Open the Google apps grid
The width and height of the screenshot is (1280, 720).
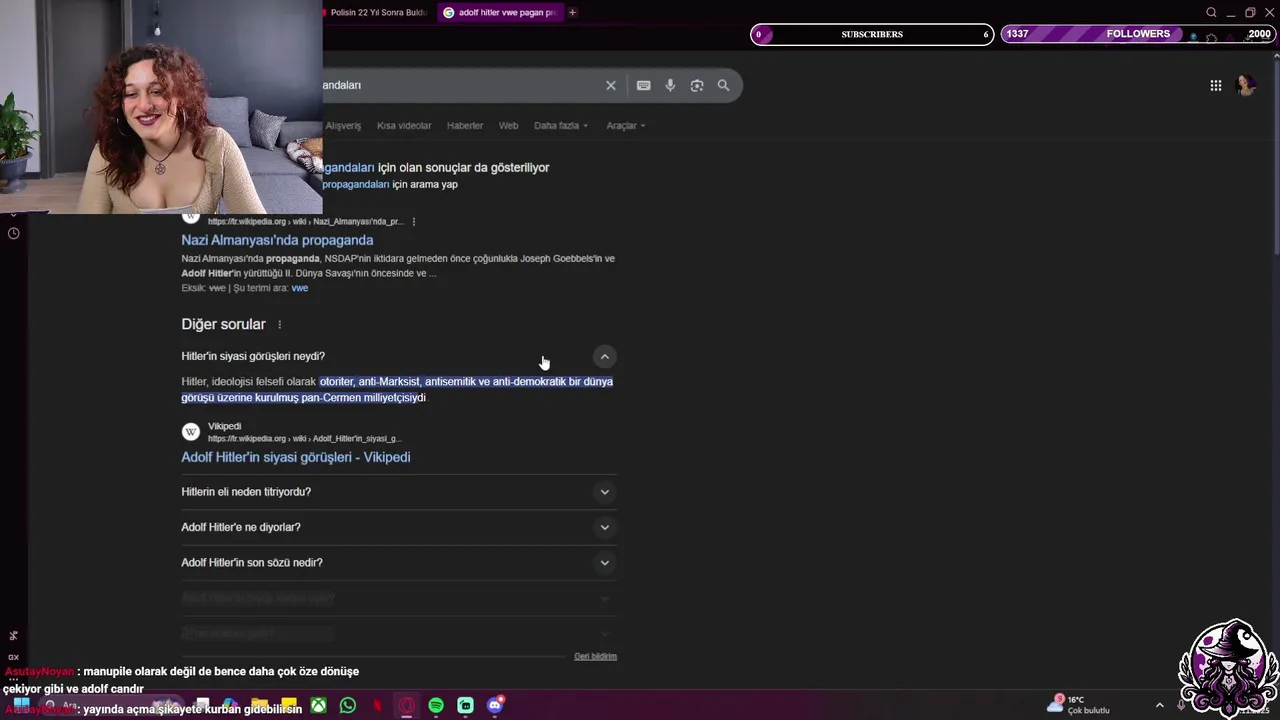[x=1216, y=85]
